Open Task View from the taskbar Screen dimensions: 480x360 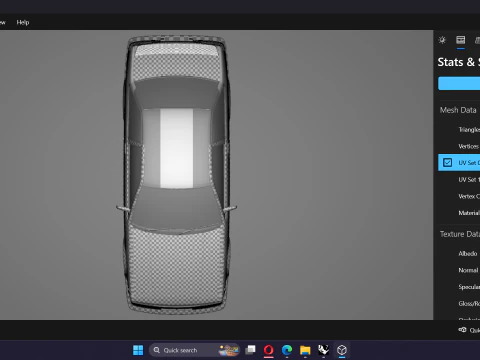pyautogui.click(x=250, y=350)
